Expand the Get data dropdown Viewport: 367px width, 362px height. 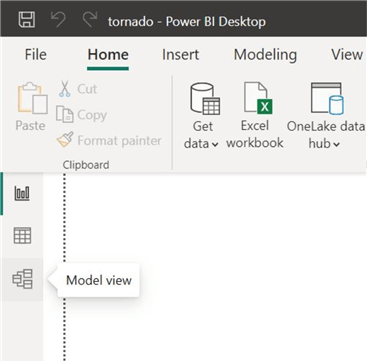point(202,116)
